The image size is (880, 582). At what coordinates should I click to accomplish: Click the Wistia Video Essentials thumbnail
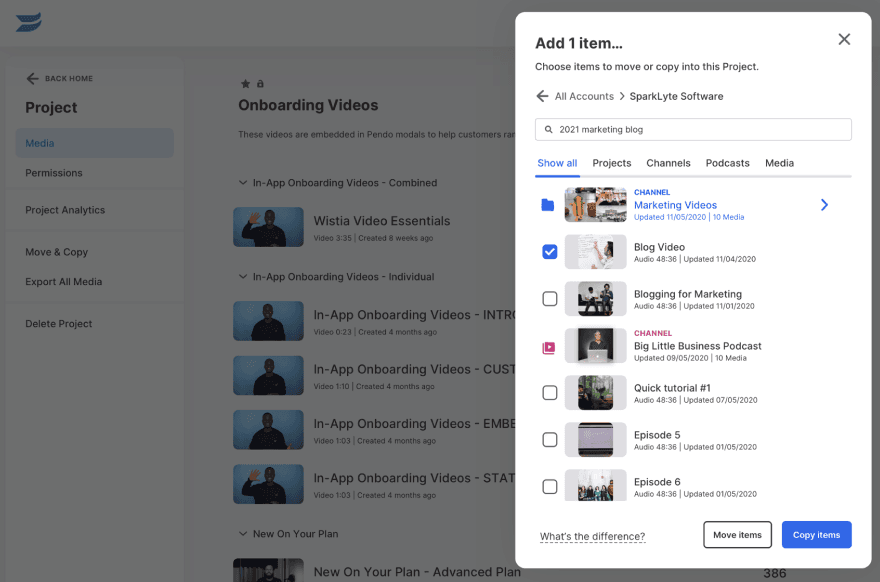coord(268,227)
